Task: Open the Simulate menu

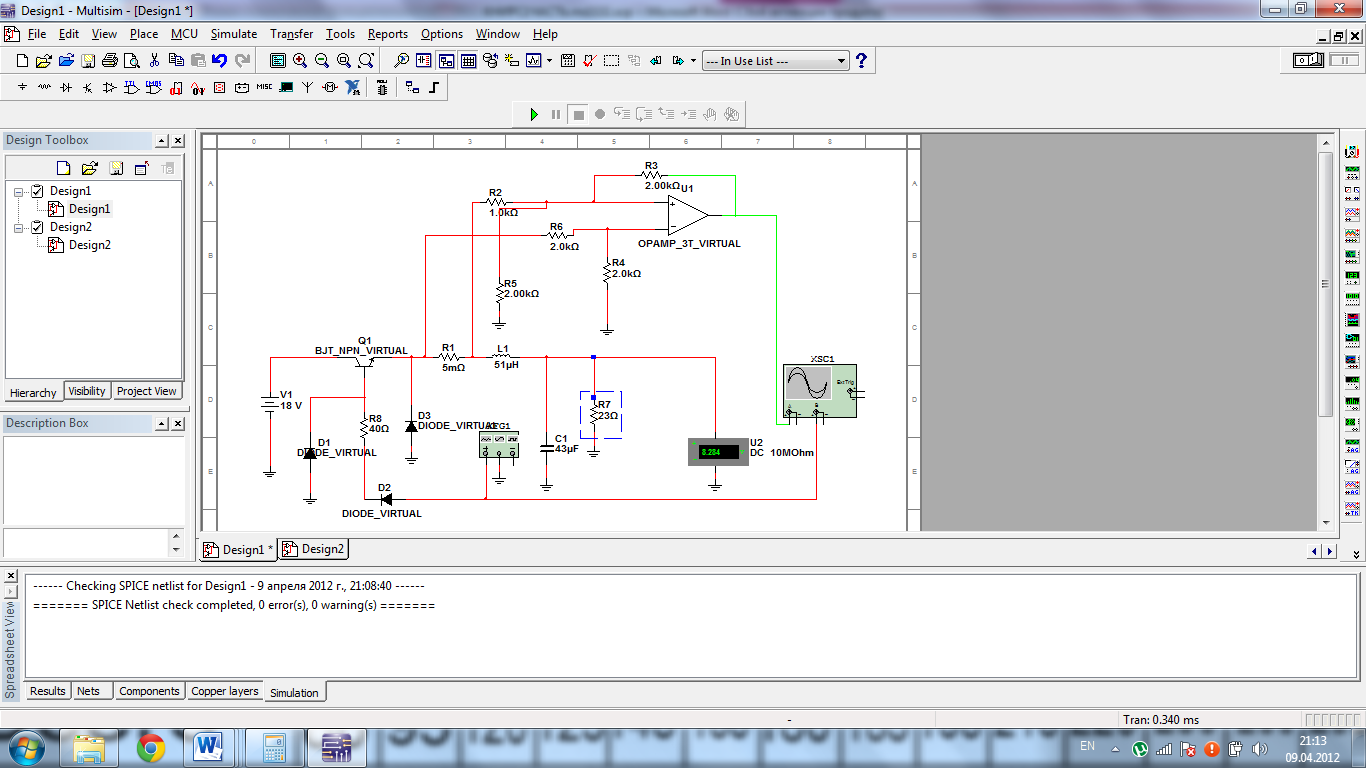Action: (234, 34)
